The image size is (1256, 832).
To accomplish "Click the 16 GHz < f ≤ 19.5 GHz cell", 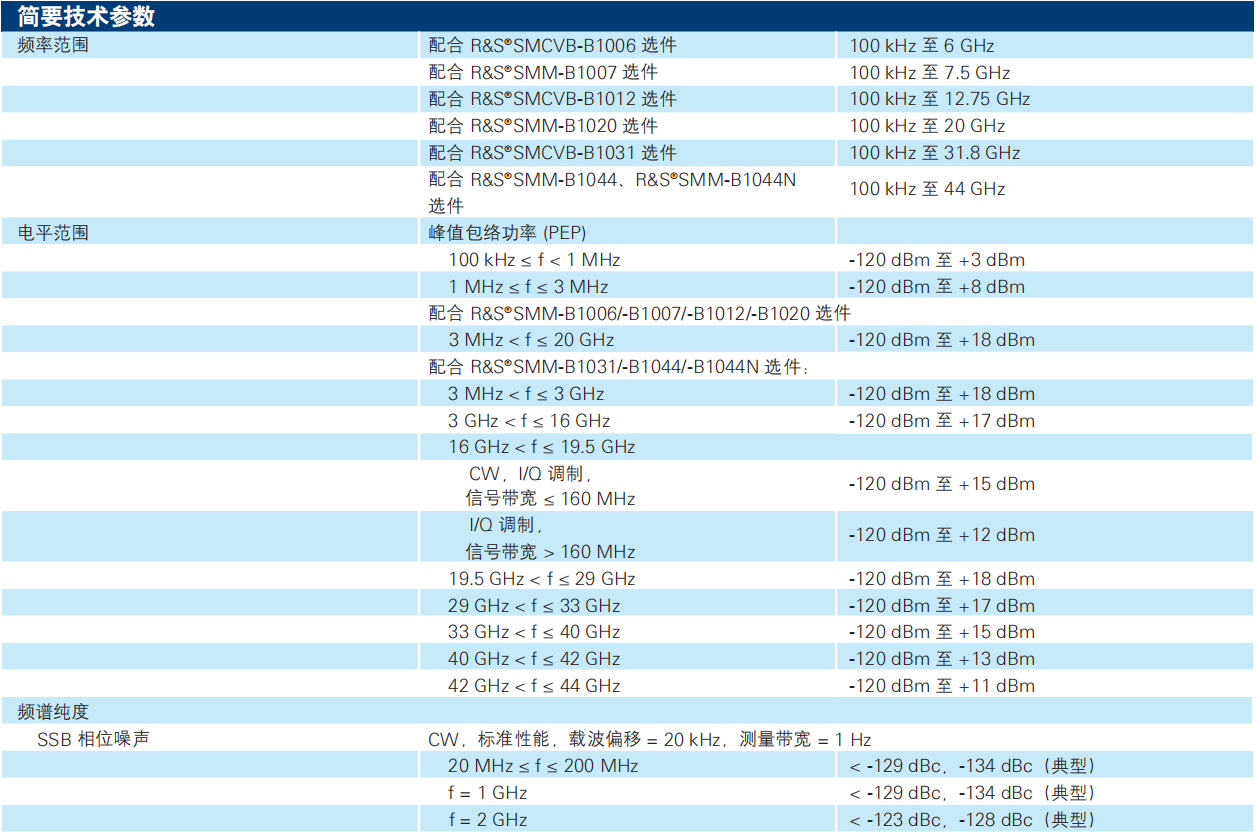I will [x=541, y=447].
